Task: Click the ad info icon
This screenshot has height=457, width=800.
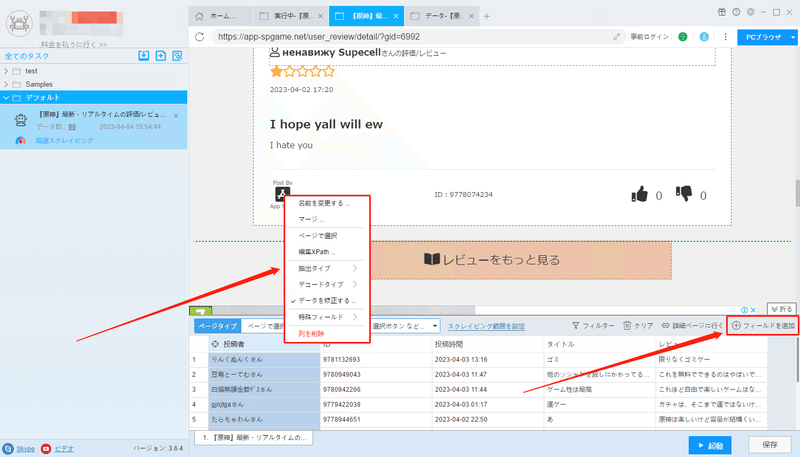Action: tap(744, 310)
